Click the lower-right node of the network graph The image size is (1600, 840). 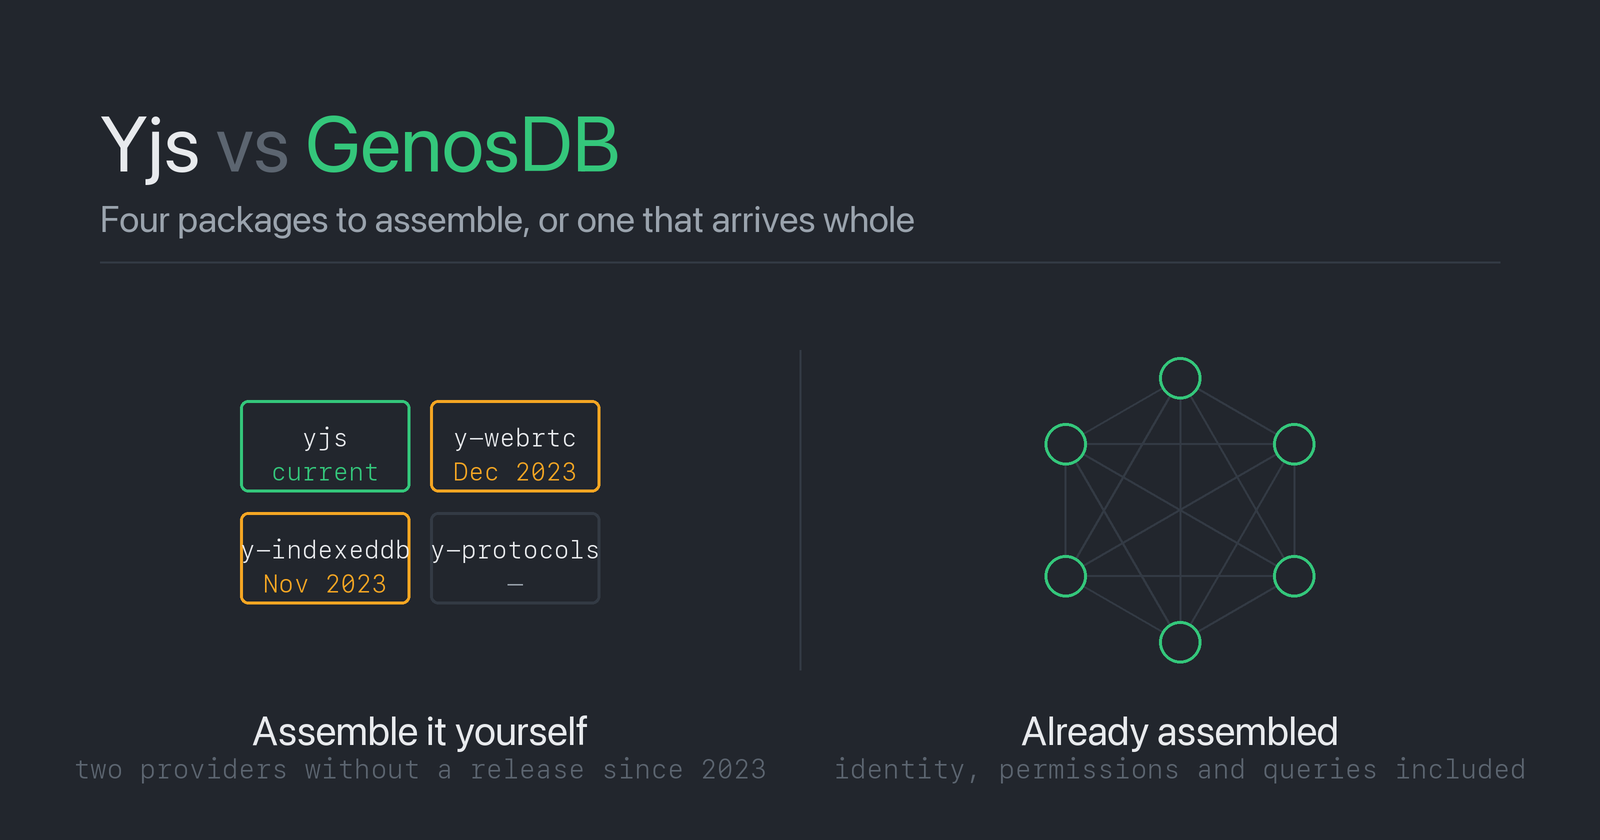pyautogui.click(x=1294, y=576)
